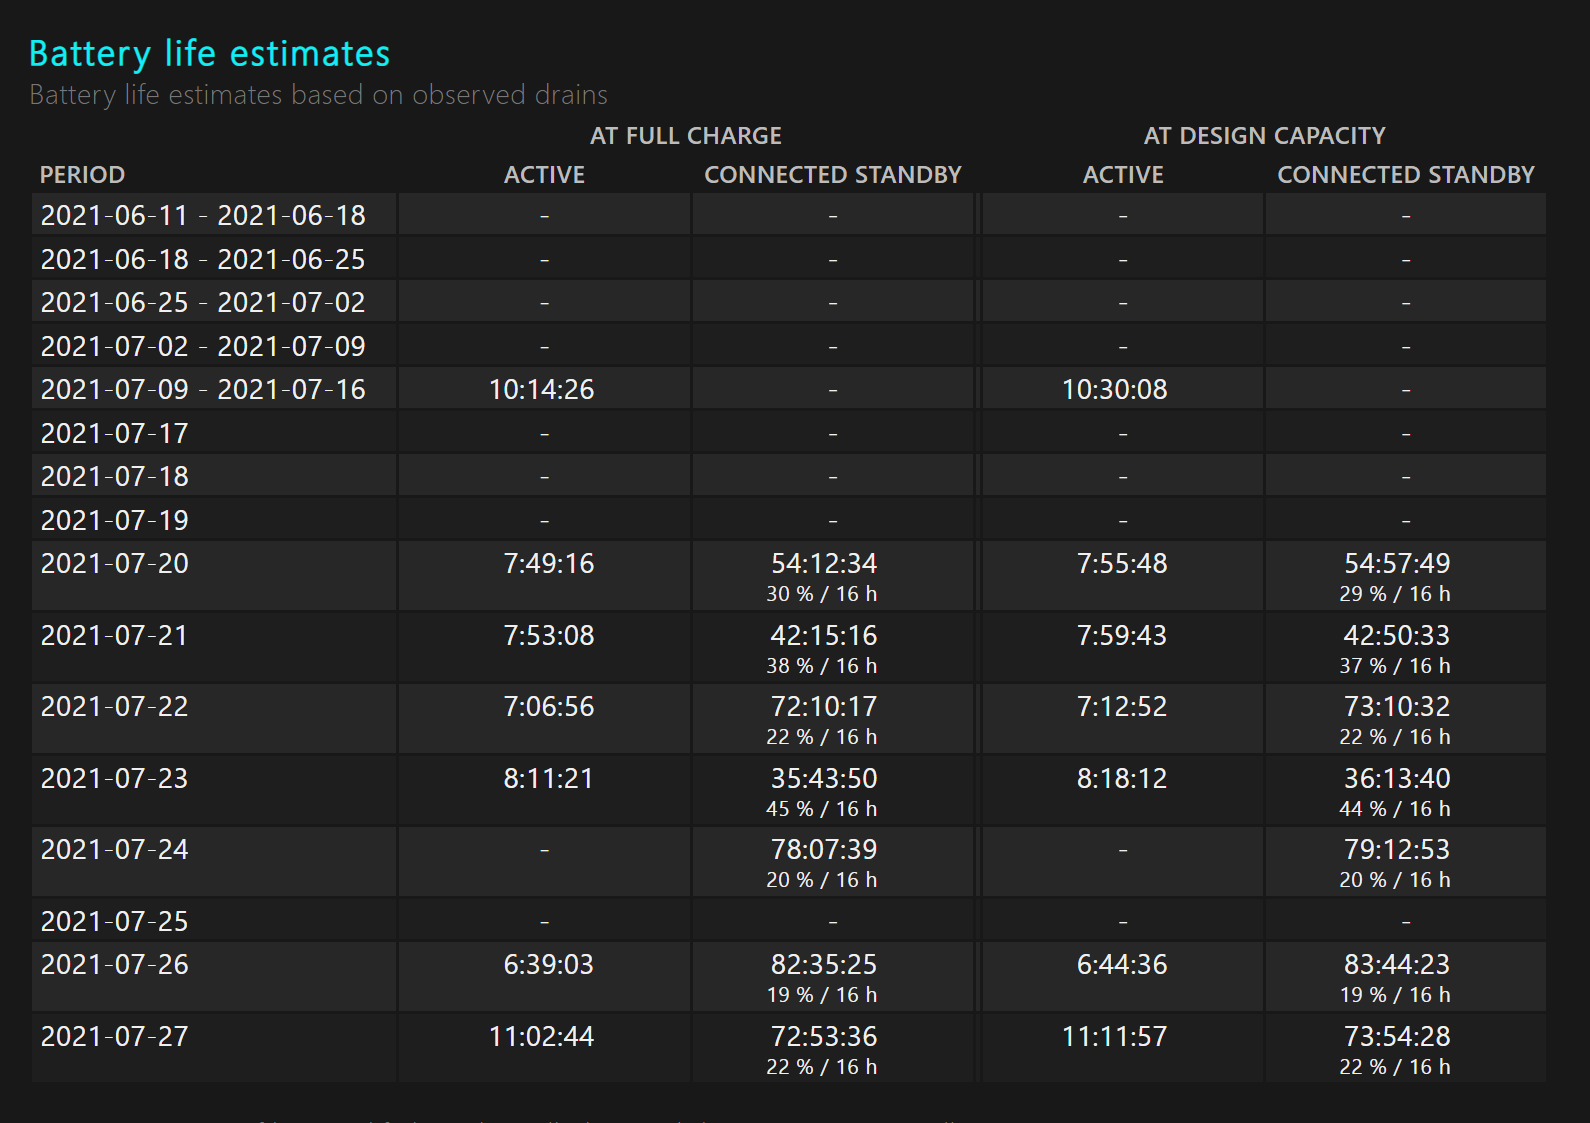Select the 2021-07-18 row date
This screenshot has height=1123, width=1590.
click(115, 477)
